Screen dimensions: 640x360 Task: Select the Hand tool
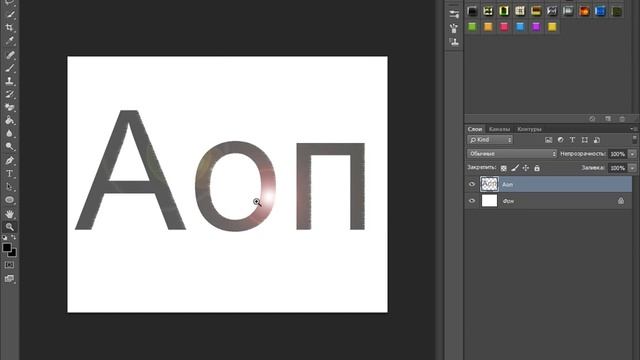(x=10, y=214)
